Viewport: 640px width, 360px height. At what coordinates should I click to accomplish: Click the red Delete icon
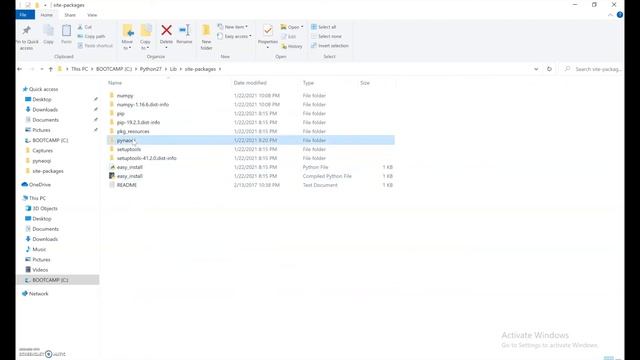166,30
